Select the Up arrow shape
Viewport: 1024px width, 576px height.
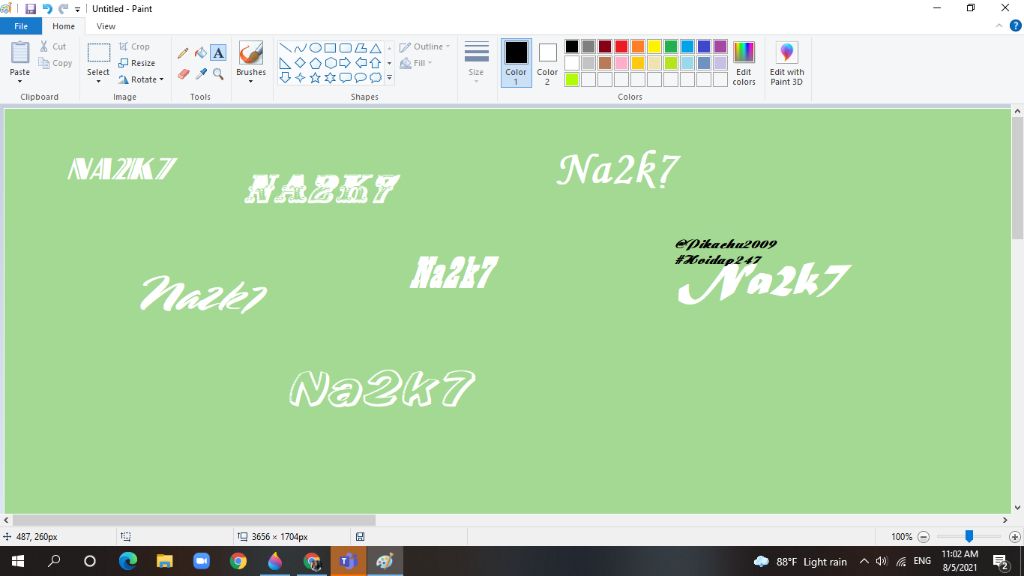pos(376,63)
